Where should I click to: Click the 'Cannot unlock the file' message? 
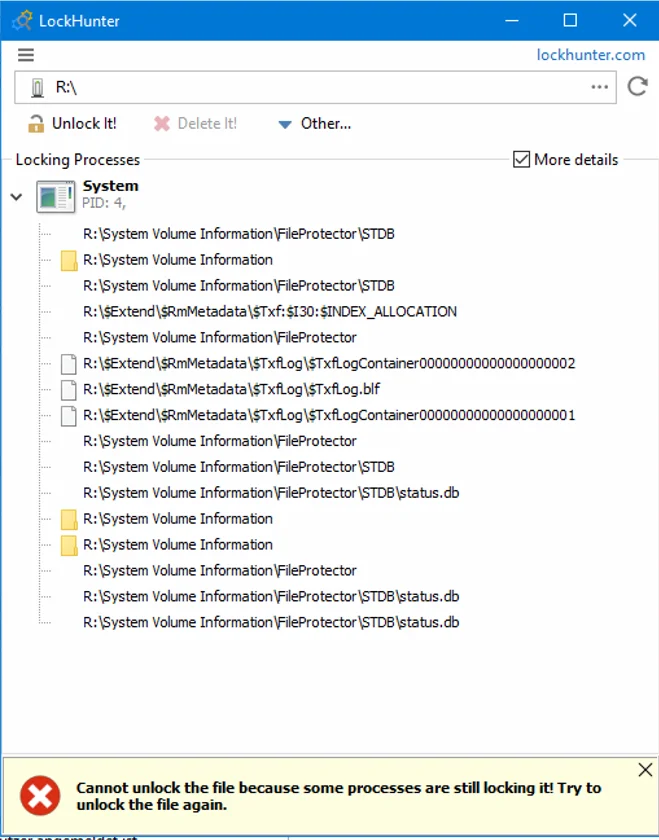click(339, 796)
